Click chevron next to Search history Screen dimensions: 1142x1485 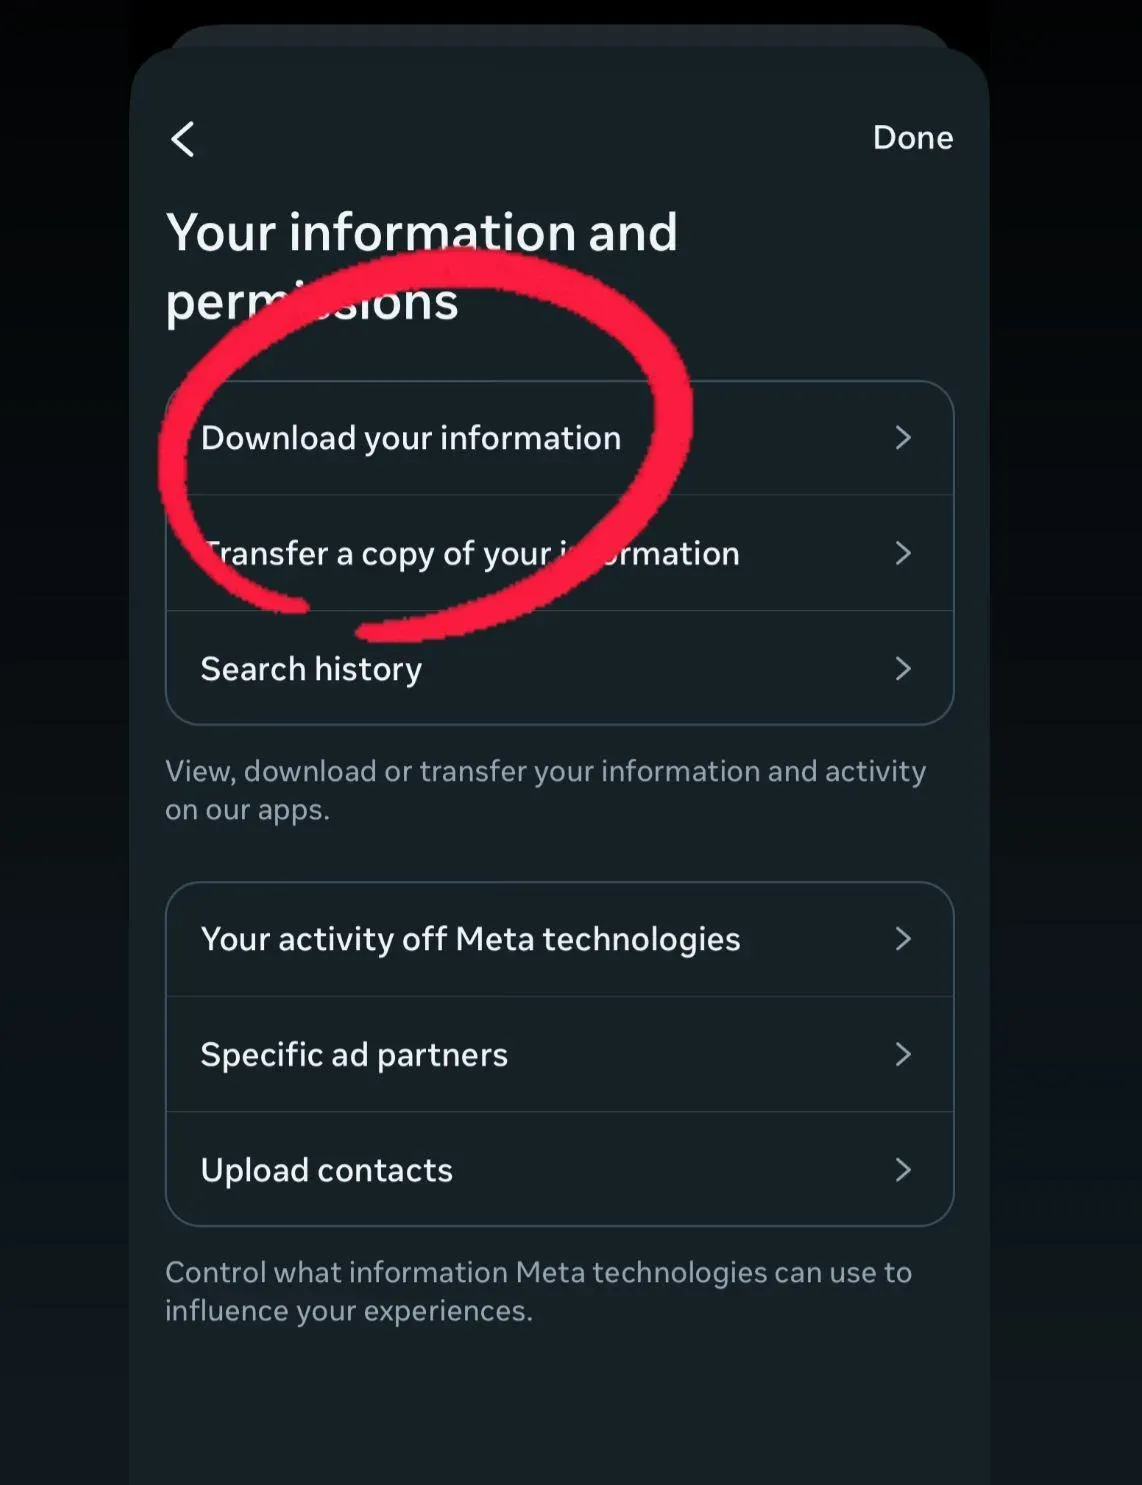tap(903, 669)
